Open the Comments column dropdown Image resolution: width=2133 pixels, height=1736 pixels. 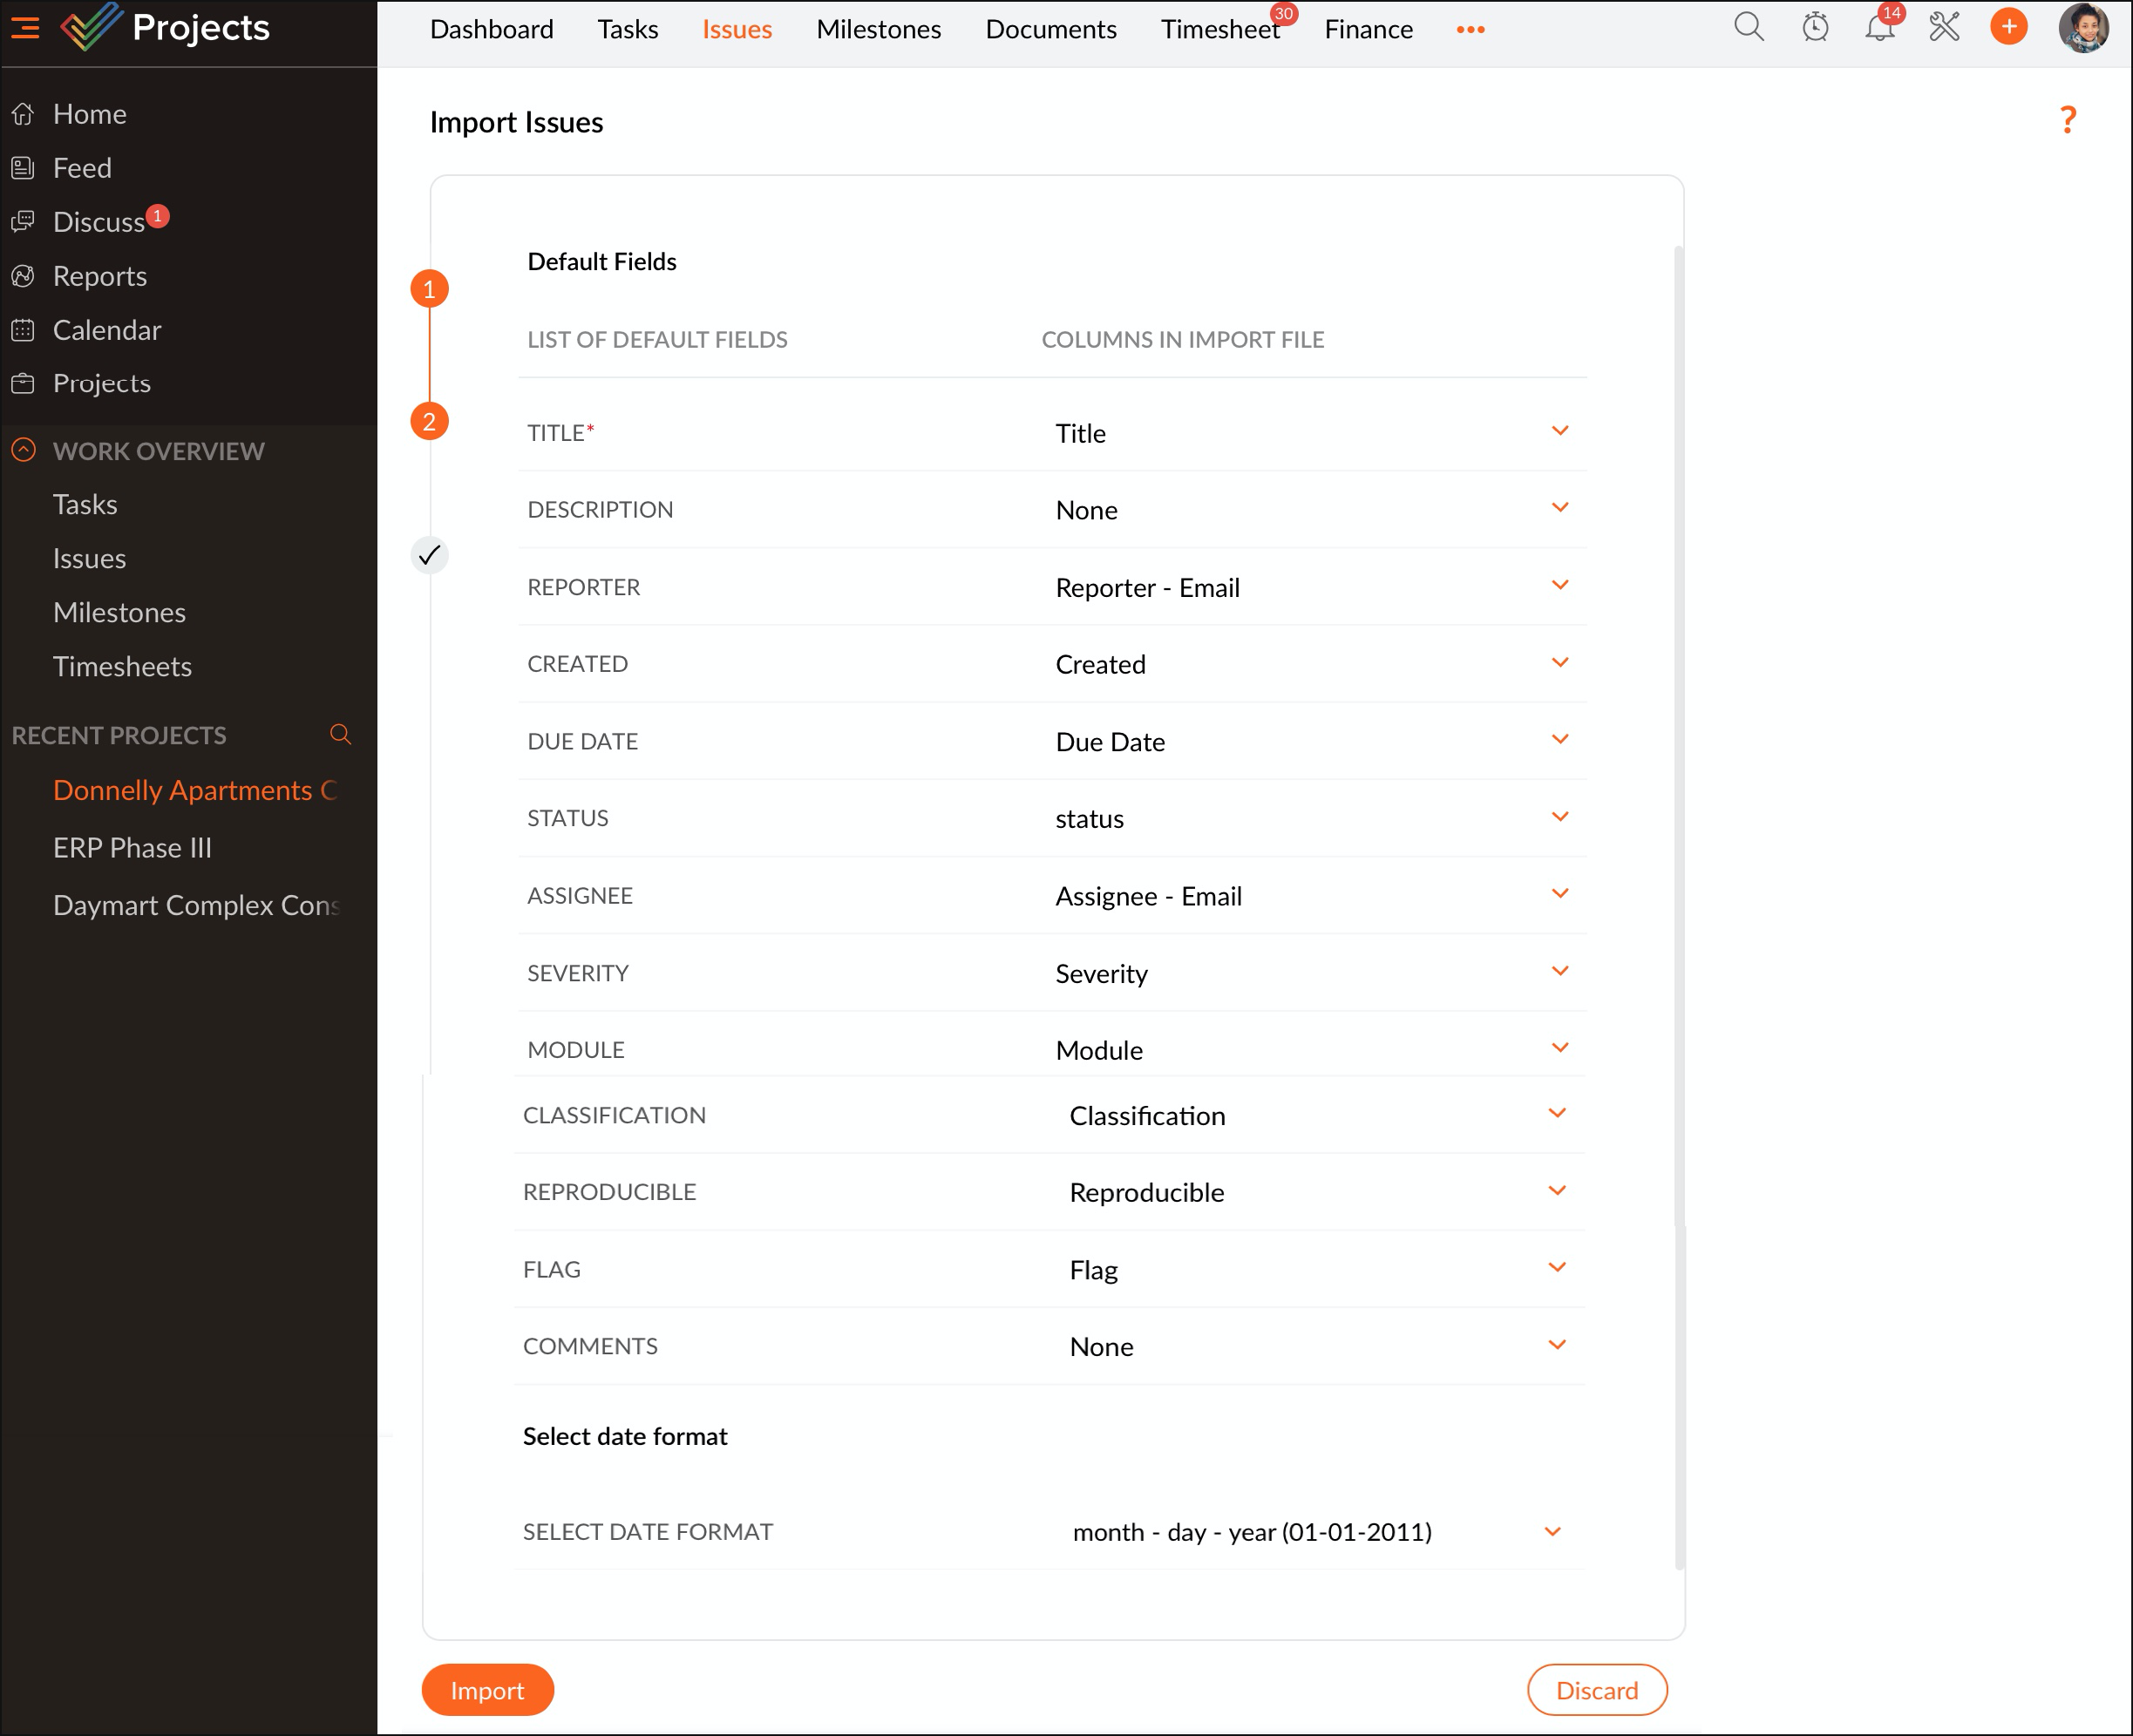pyautogui.click(x=1556, y=1346)
